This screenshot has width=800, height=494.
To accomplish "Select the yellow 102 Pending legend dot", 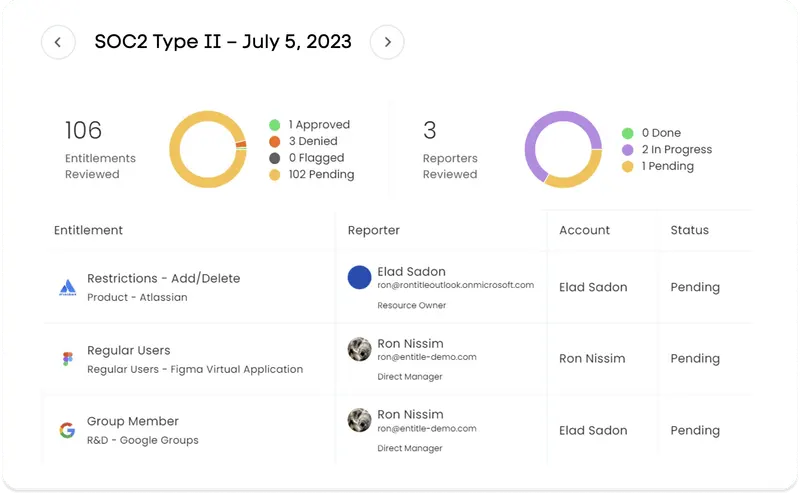I will tap(274, 175).
